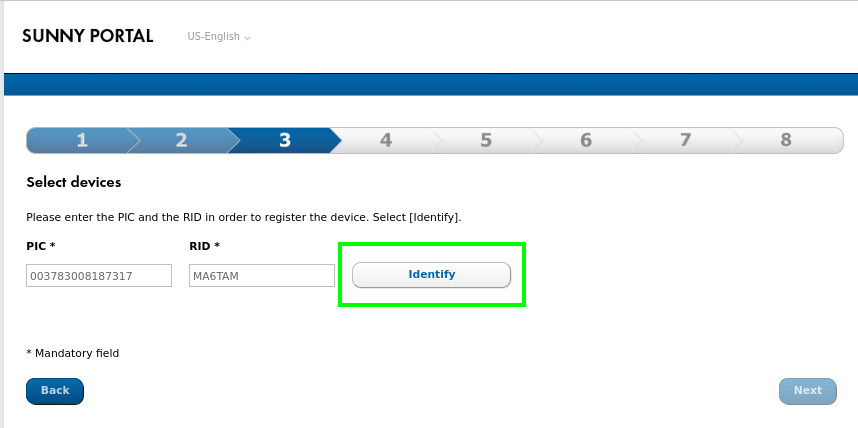Jump to final step 8 in the wizard
This screenshot has height=428, width=858.
(x=786, y=141)
